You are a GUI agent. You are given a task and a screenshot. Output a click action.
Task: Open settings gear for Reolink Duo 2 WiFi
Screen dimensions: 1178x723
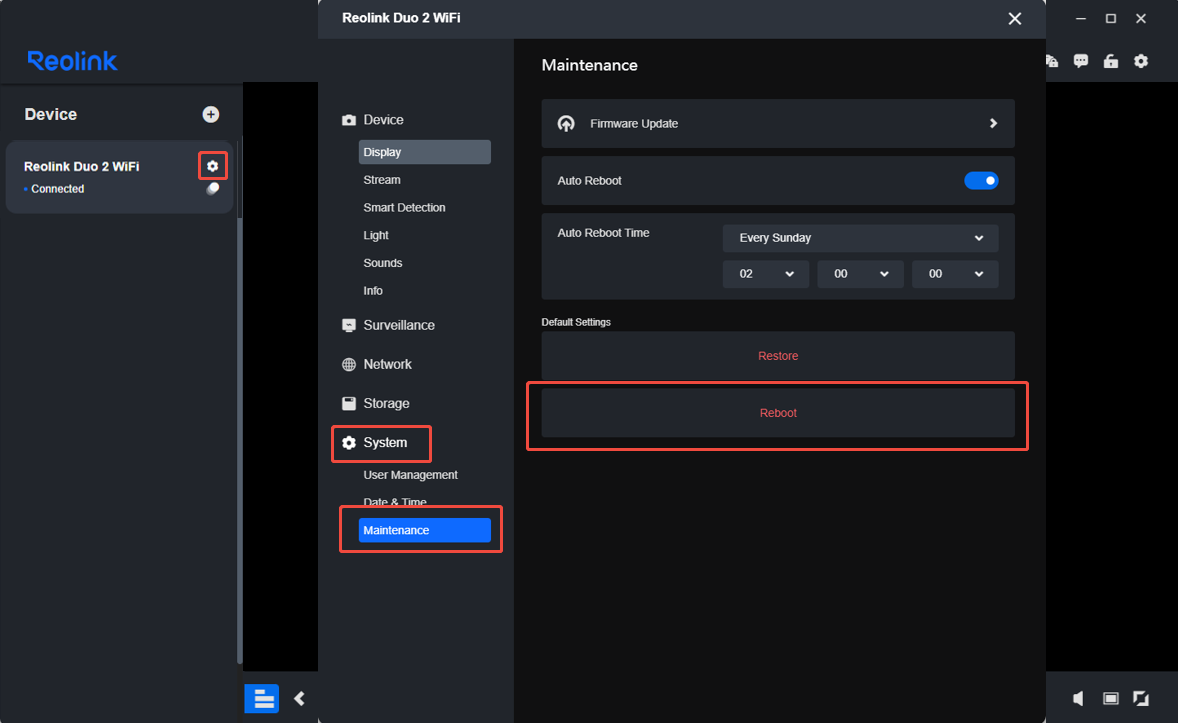(213, 165)
